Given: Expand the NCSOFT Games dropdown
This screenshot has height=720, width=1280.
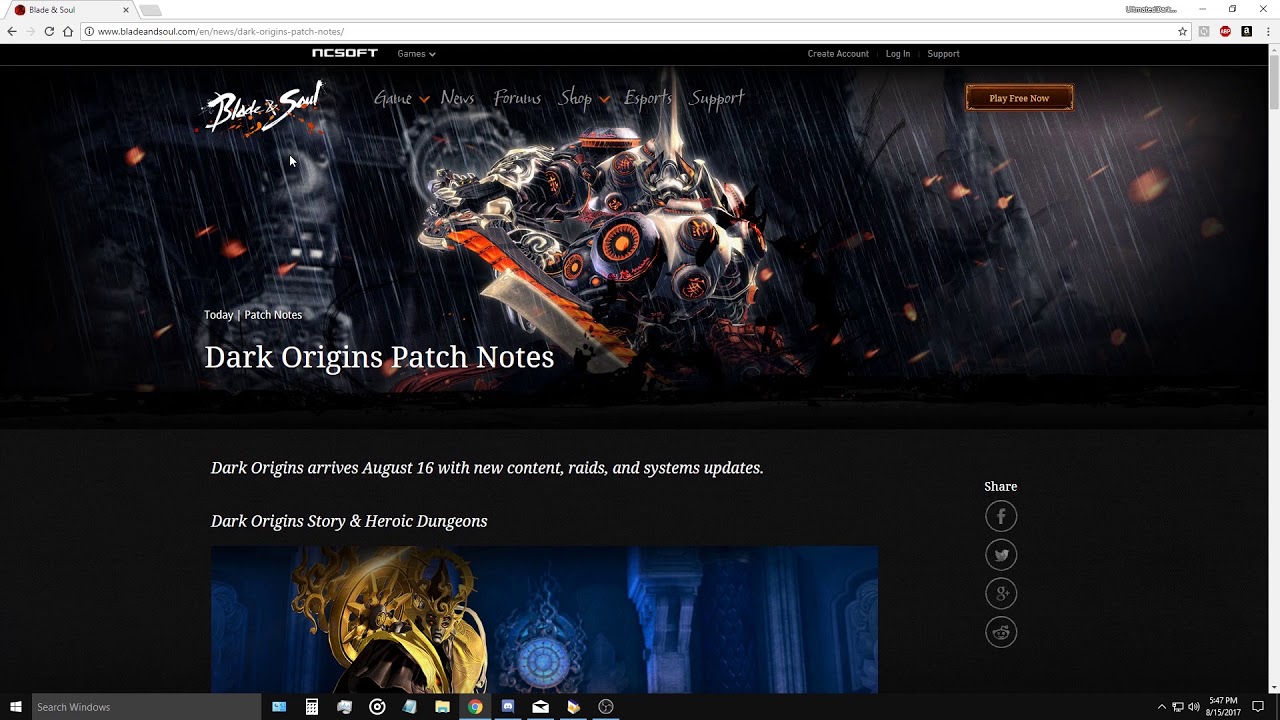Looking at the screenshot, I should [416, 54].
